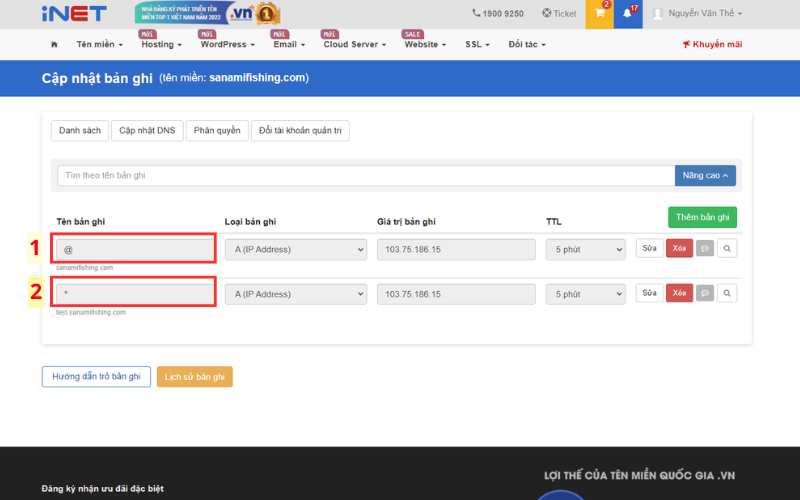This screenshot has height=500, width=800.
Task: Click the comment icon on * record
Action: [705, 293]
